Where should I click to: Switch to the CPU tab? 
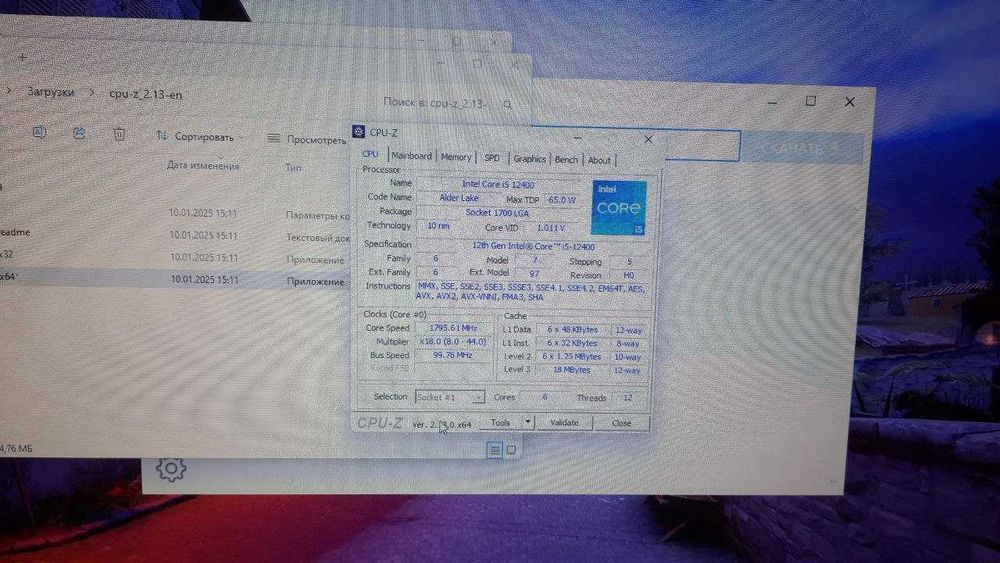point(371,154)
